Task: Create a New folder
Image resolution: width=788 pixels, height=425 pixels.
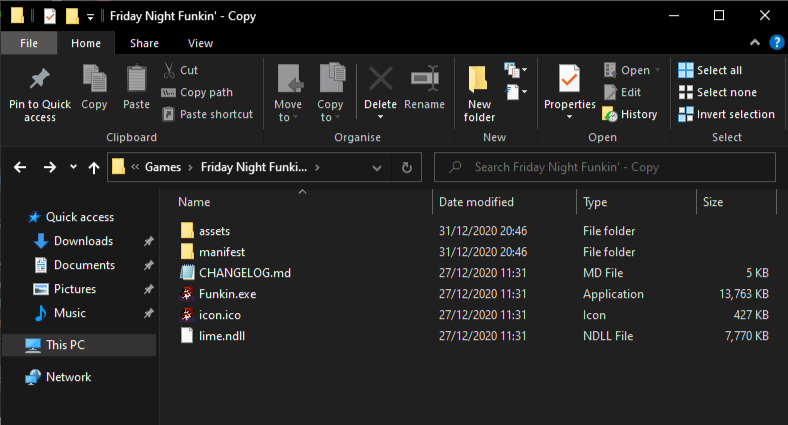Action: pyautogui.click(x=479, y=94)
